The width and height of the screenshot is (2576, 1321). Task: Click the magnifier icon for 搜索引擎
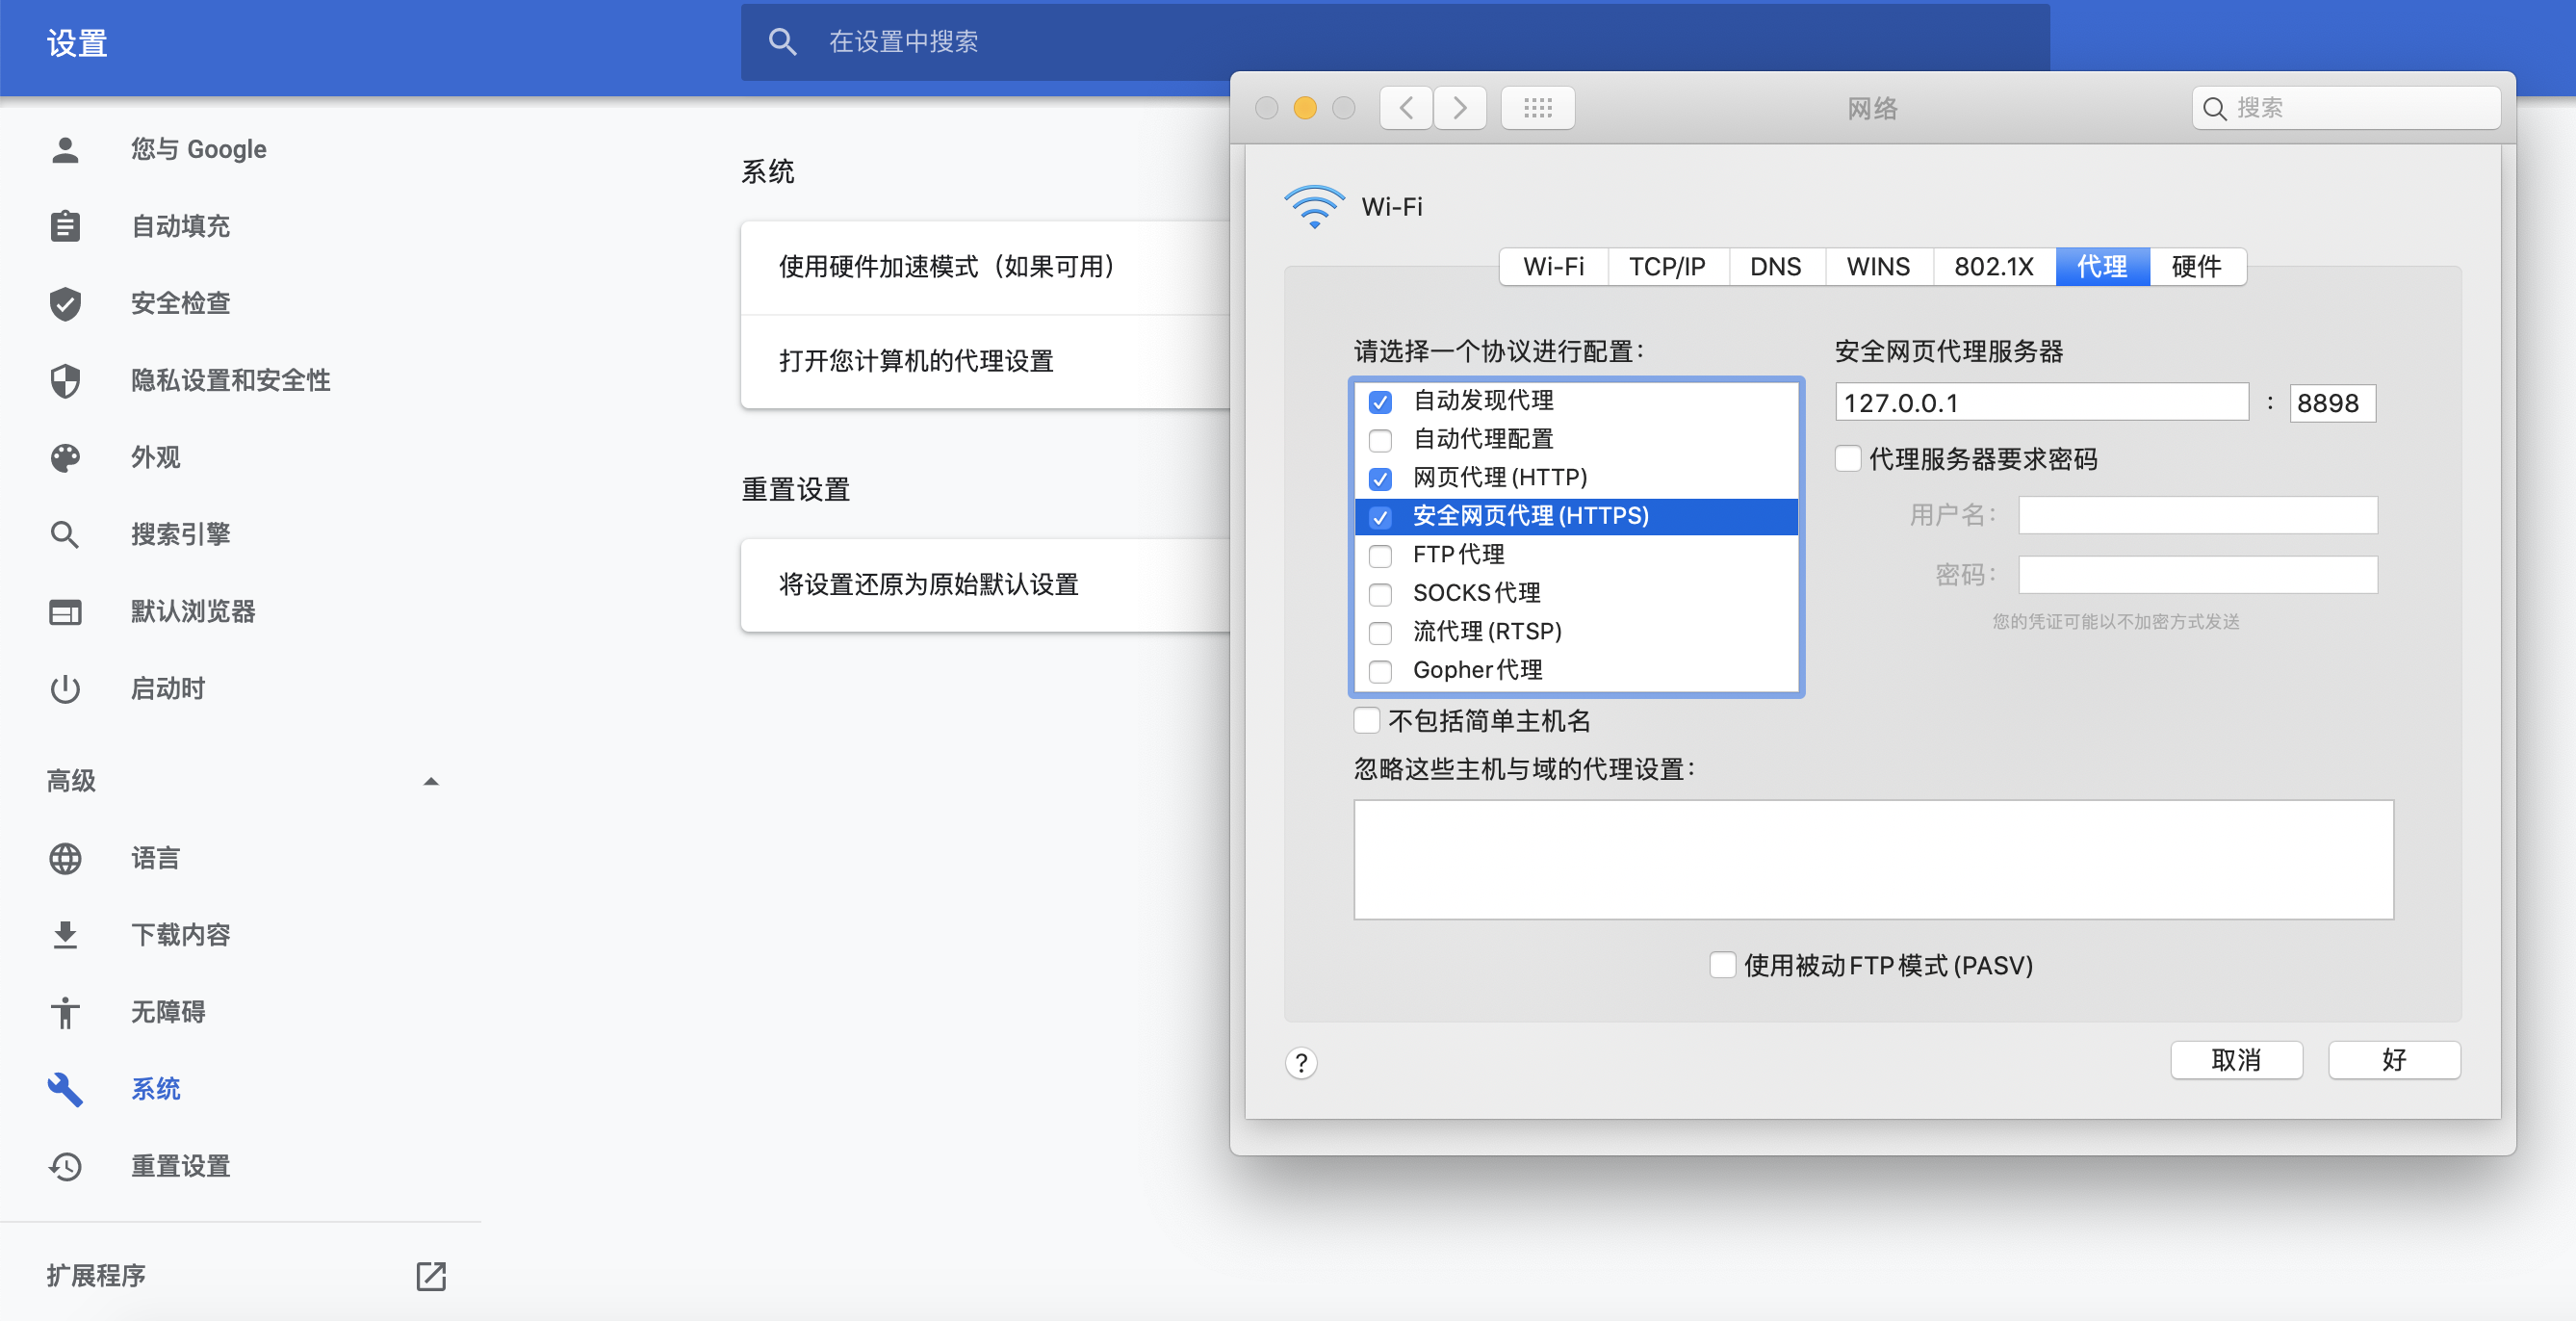coord(65,534)
